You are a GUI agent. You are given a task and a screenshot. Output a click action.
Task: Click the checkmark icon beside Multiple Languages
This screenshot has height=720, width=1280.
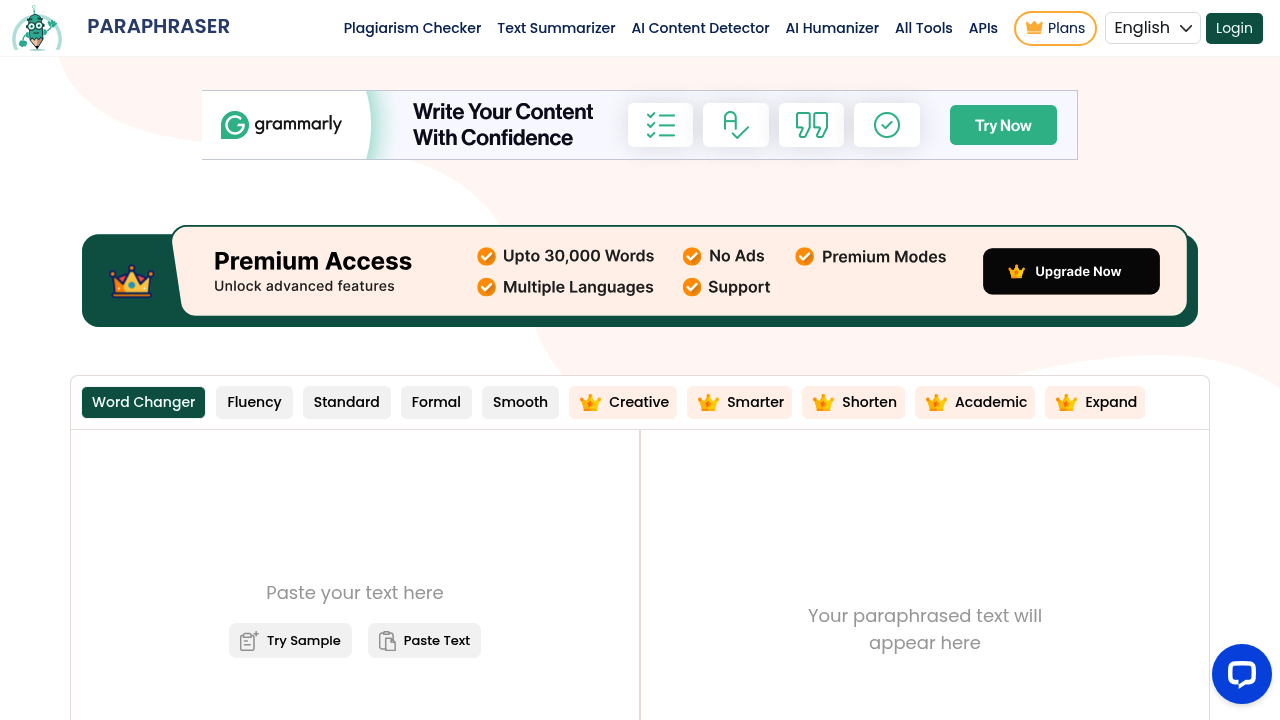tap(486, 287)
